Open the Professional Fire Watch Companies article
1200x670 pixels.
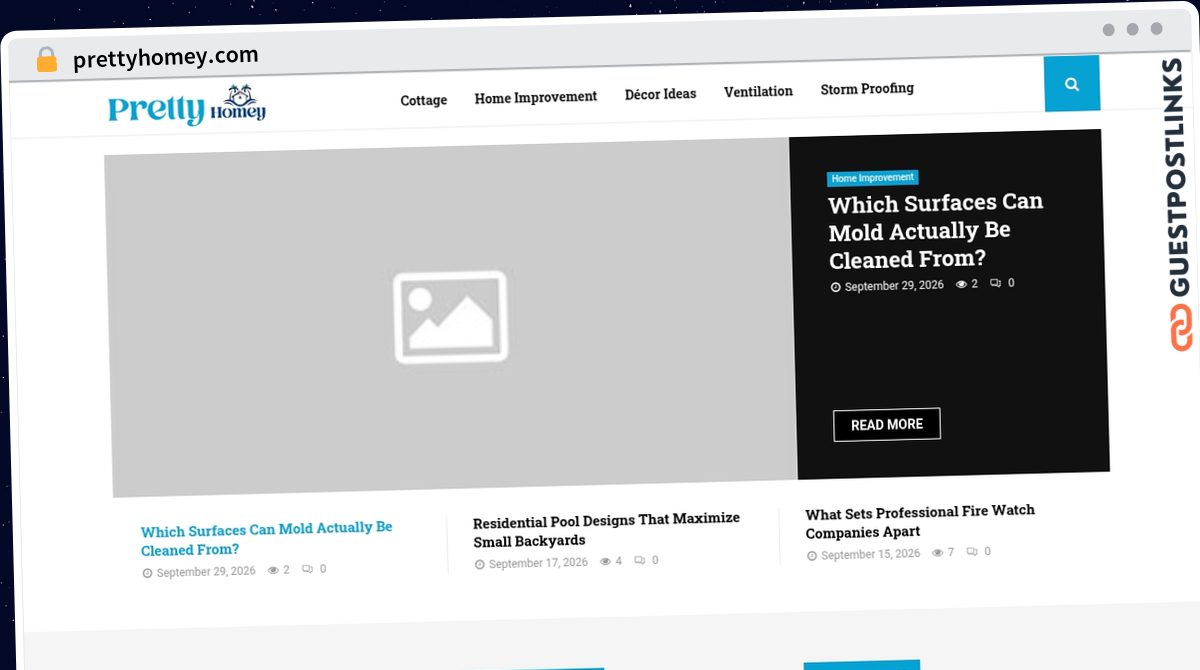[x=920, y=521]
